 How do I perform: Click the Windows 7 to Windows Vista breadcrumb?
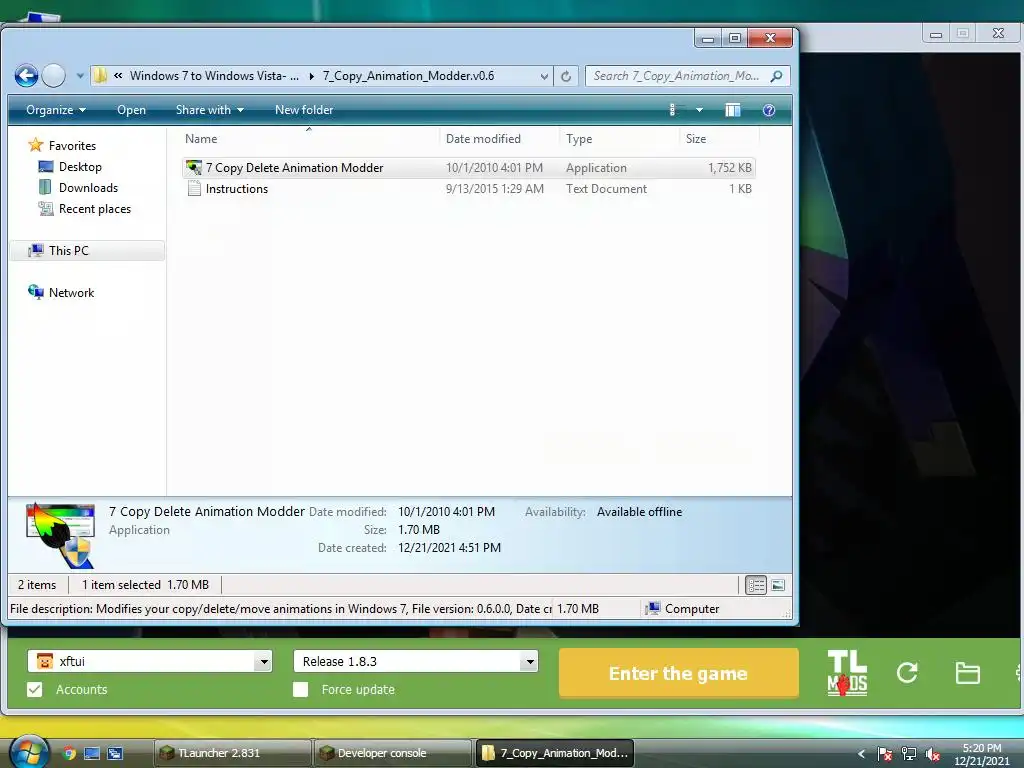point(214,76)
